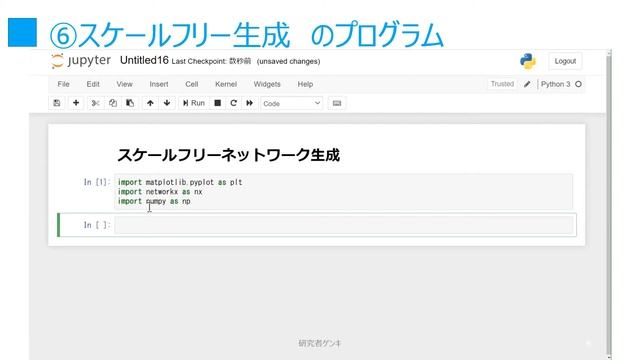The height and width of the screenshot is (360, 640).
Task: Paste cells below icon
Action: pos(130,103)
